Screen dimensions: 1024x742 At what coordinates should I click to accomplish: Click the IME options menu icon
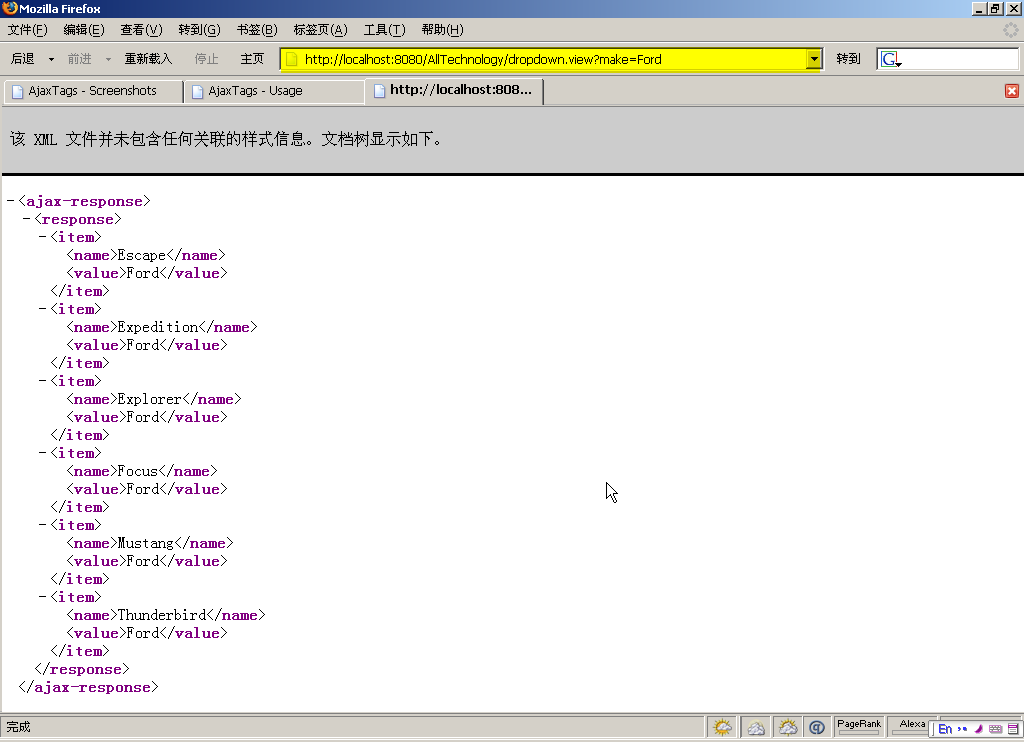click(1013, 729)
